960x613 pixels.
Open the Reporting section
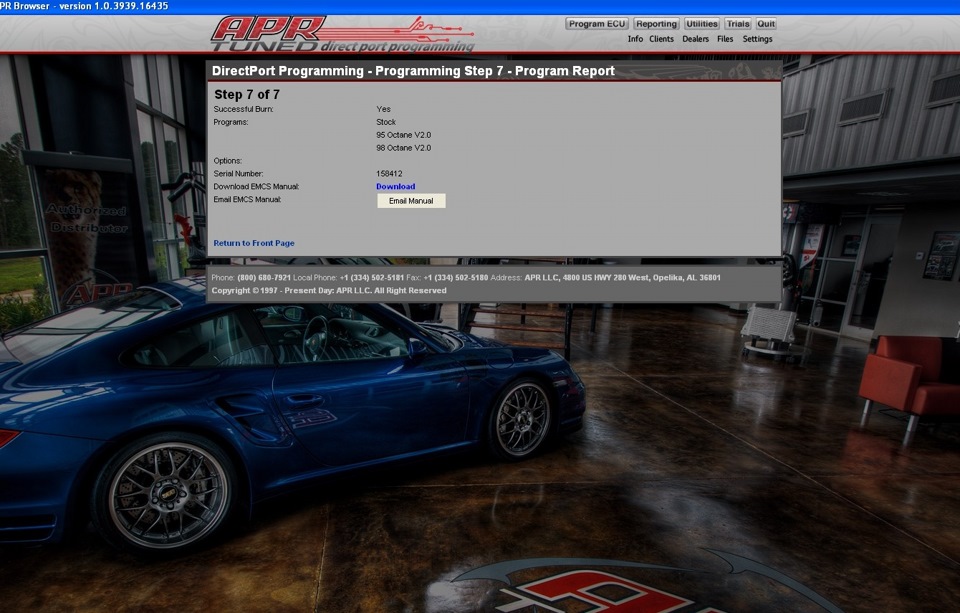pos(656,24)
